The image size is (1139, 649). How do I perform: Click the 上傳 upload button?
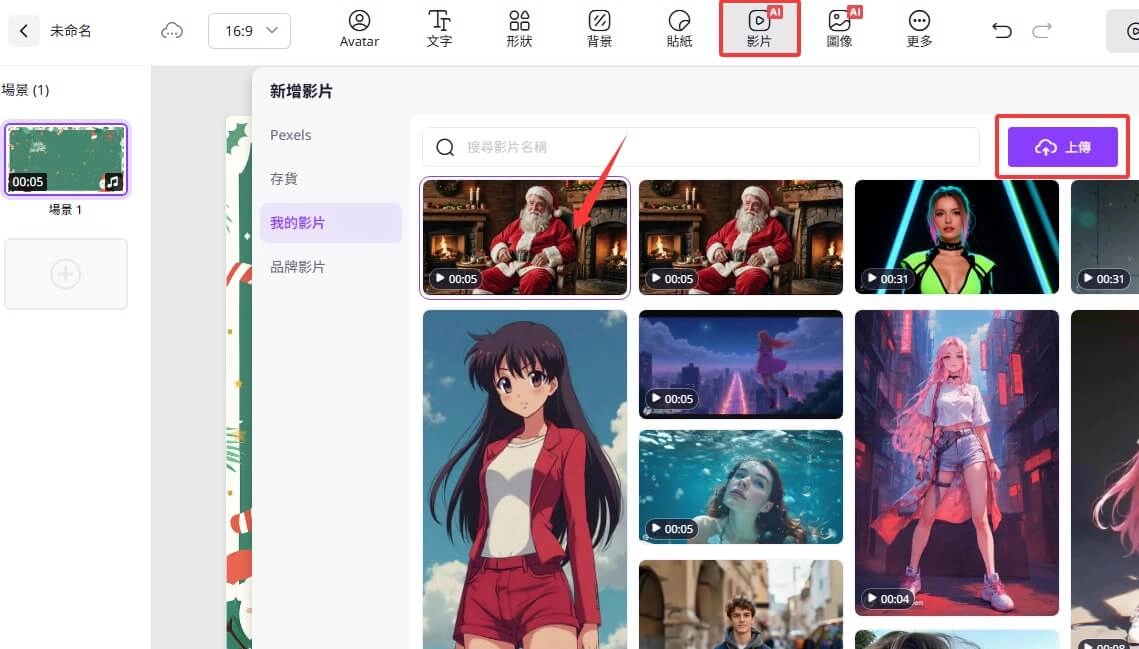1062,147
